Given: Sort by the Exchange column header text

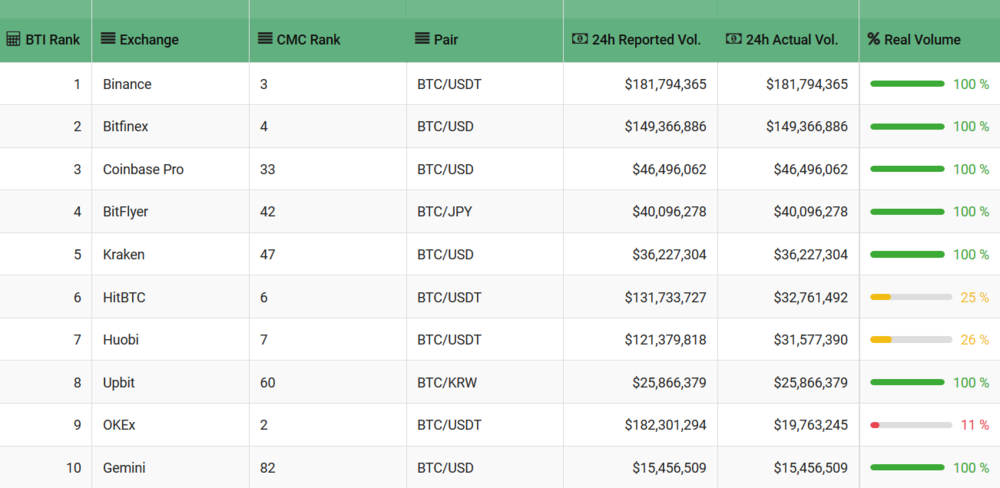Looking at the screenshot, I should (149, 40).
